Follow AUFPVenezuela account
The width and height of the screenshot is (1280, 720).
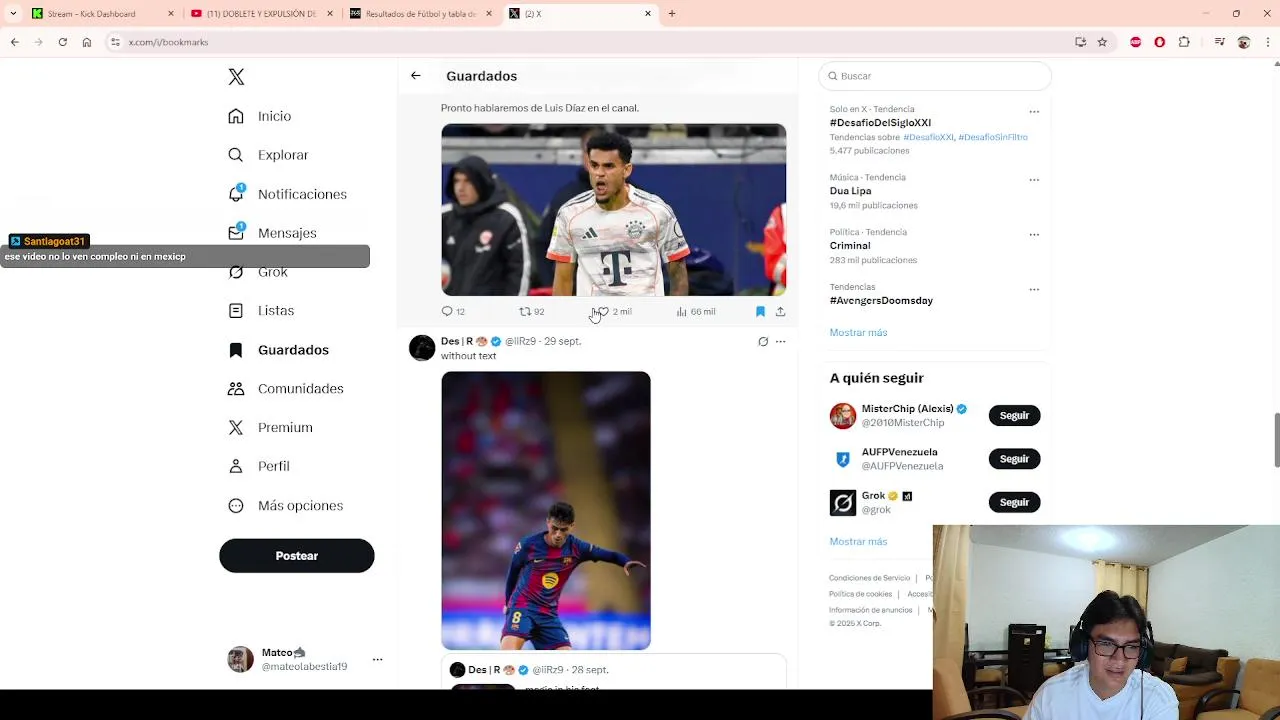[1014, 459]
